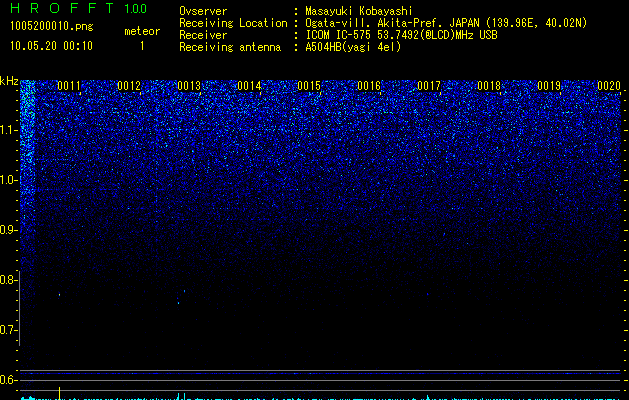
Task: Click the 0.7 kHz axis label
Action: (8, 330)
